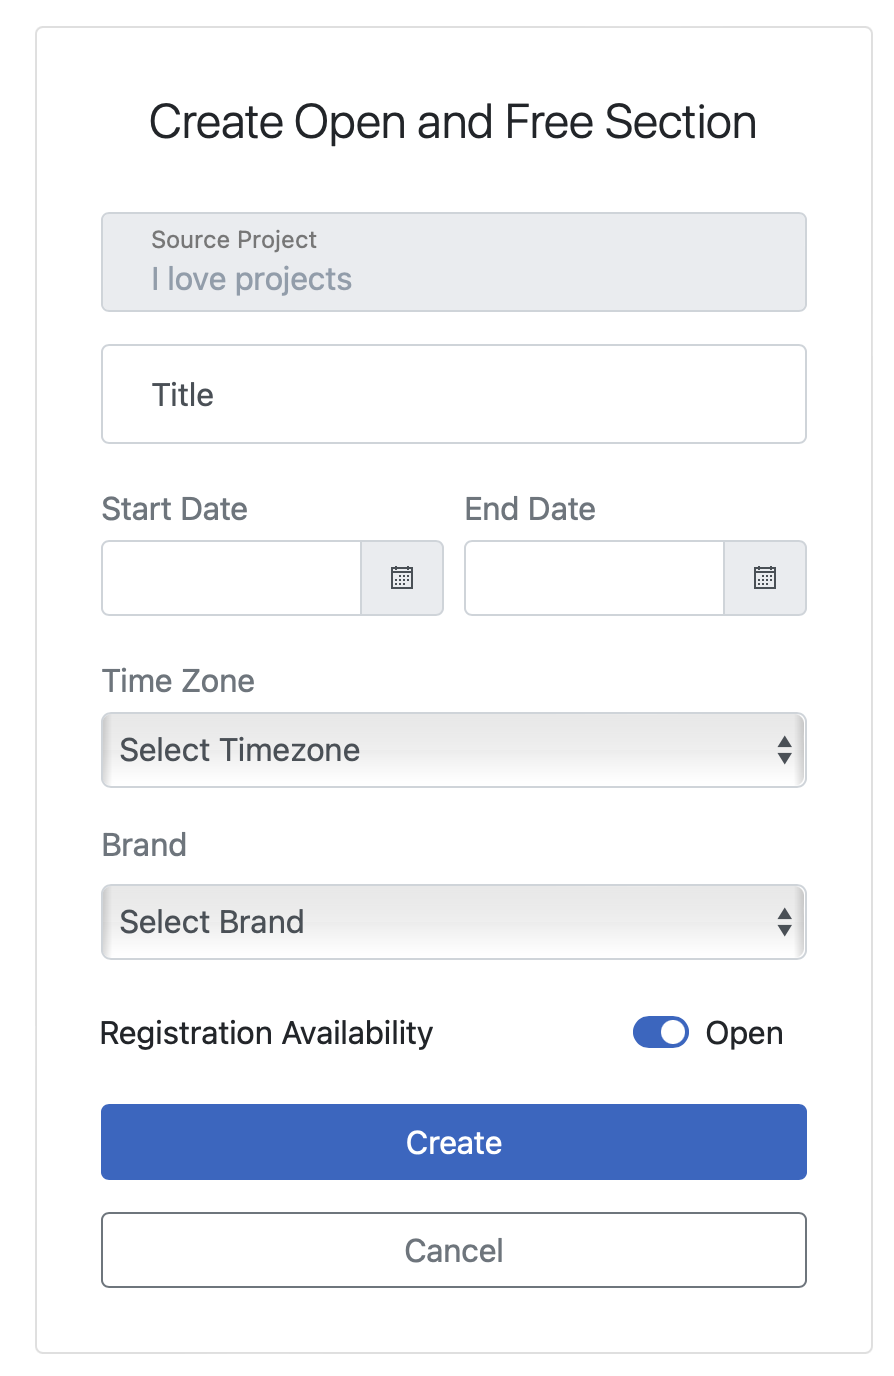Click the End Date label
The height and width of the screenshot is (1376, 894).
[x=530, y=509]
